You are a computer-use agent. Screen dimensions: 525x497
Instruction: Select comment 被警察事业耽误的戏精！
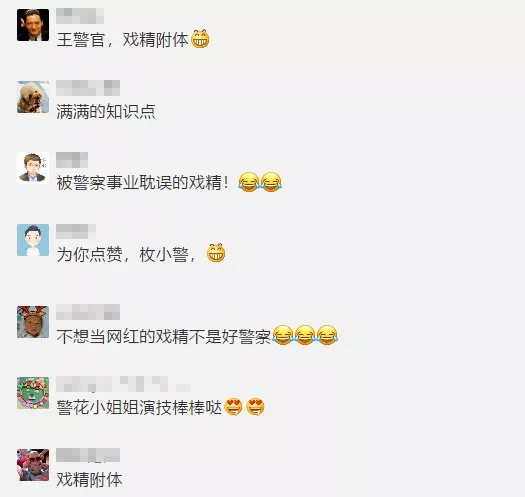tap(142, 183)
